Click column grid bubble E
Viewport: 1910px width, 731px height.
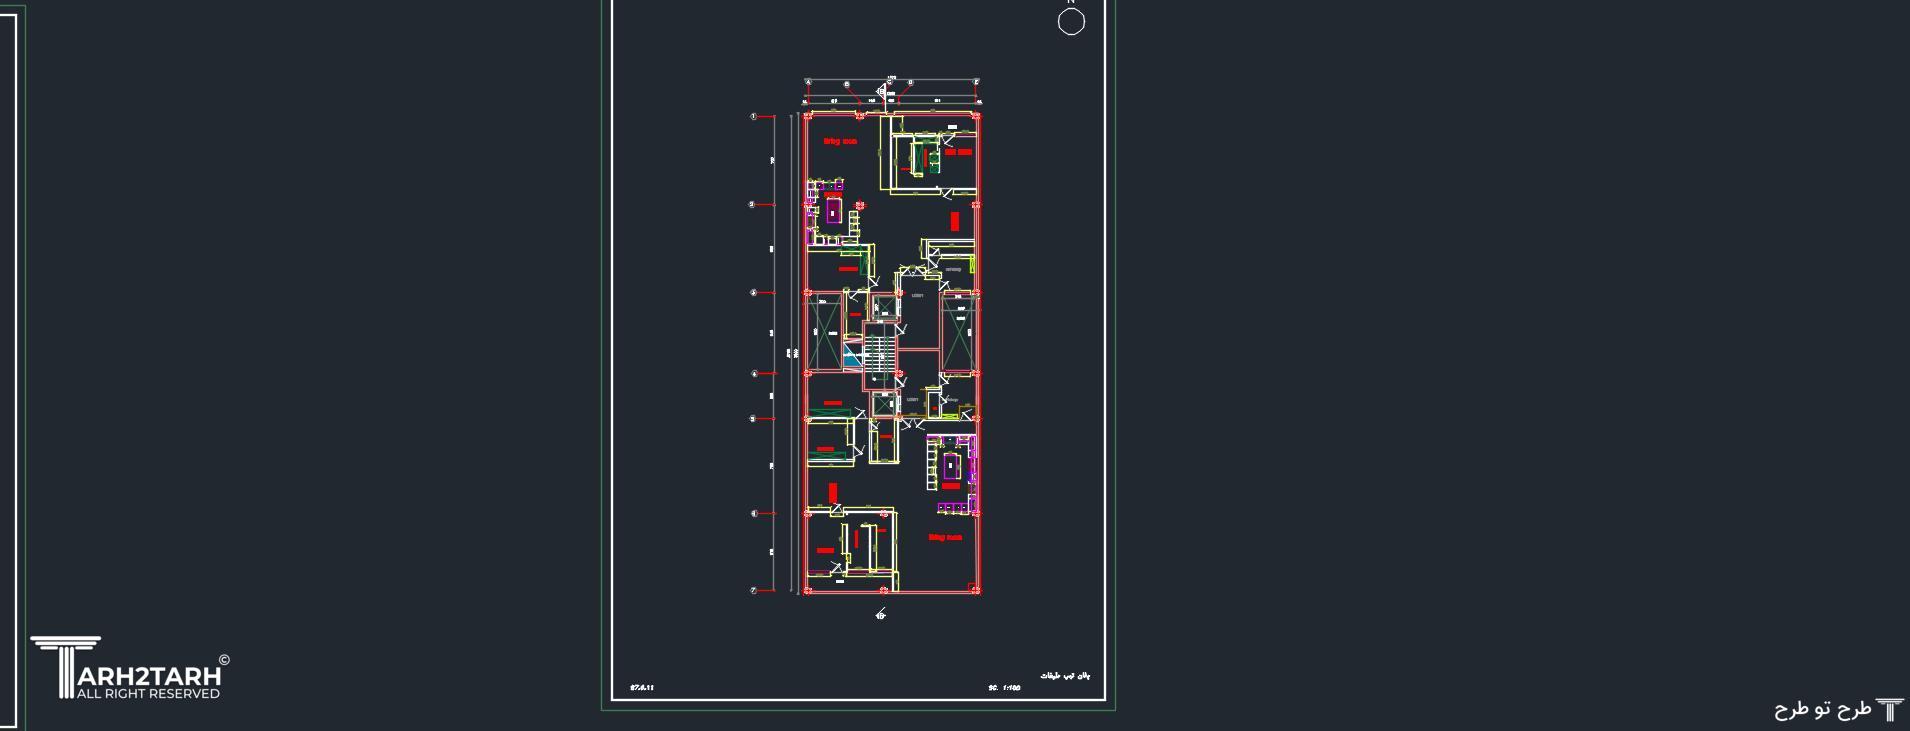tap(977, 82)
